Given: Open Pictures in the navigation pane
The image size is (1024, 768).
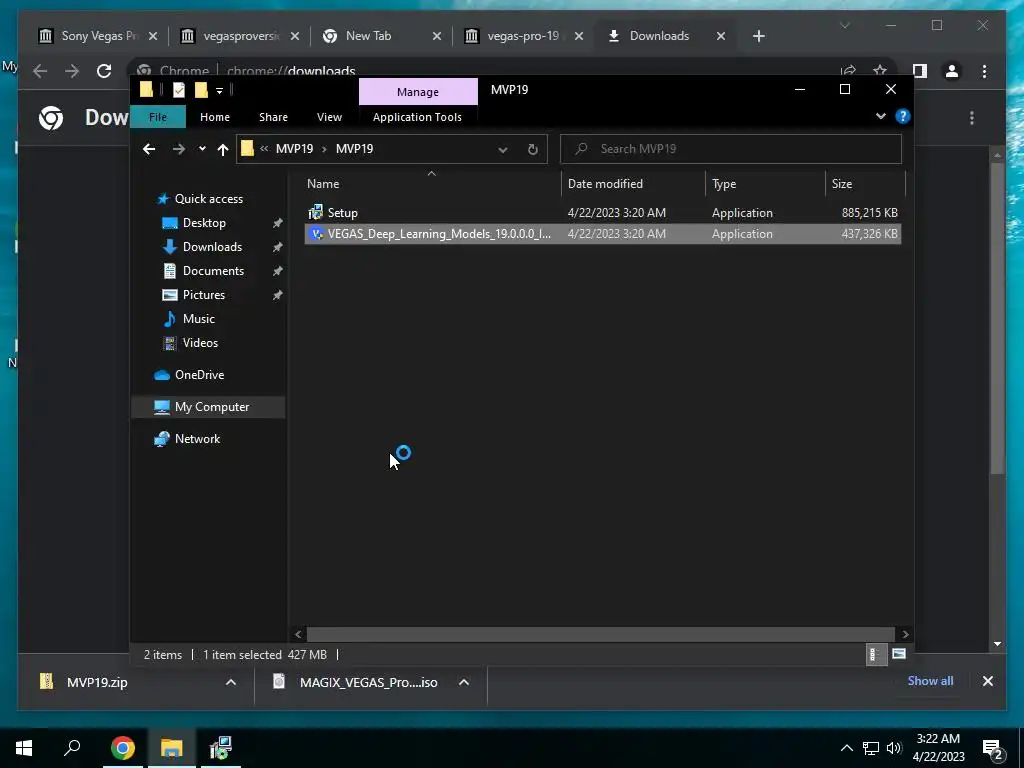Looking at the screenshot, I should point(204,295).
